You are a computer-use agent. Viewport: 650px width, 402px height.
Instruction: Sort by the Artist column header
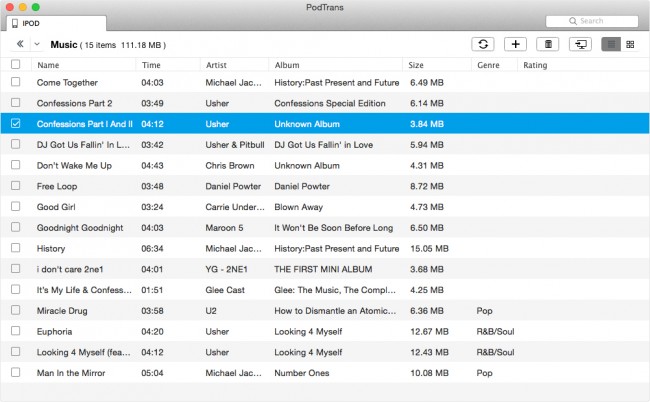(x=216, y=65)
